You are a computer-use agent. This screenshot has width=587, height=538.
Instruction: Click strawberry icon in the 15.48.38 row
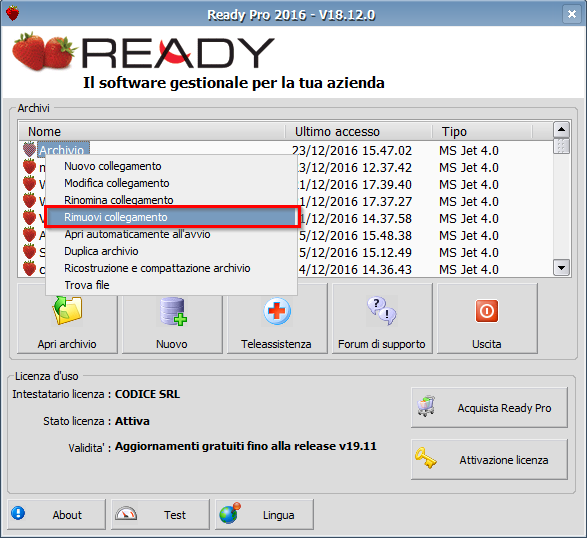[x=29, y=235]
